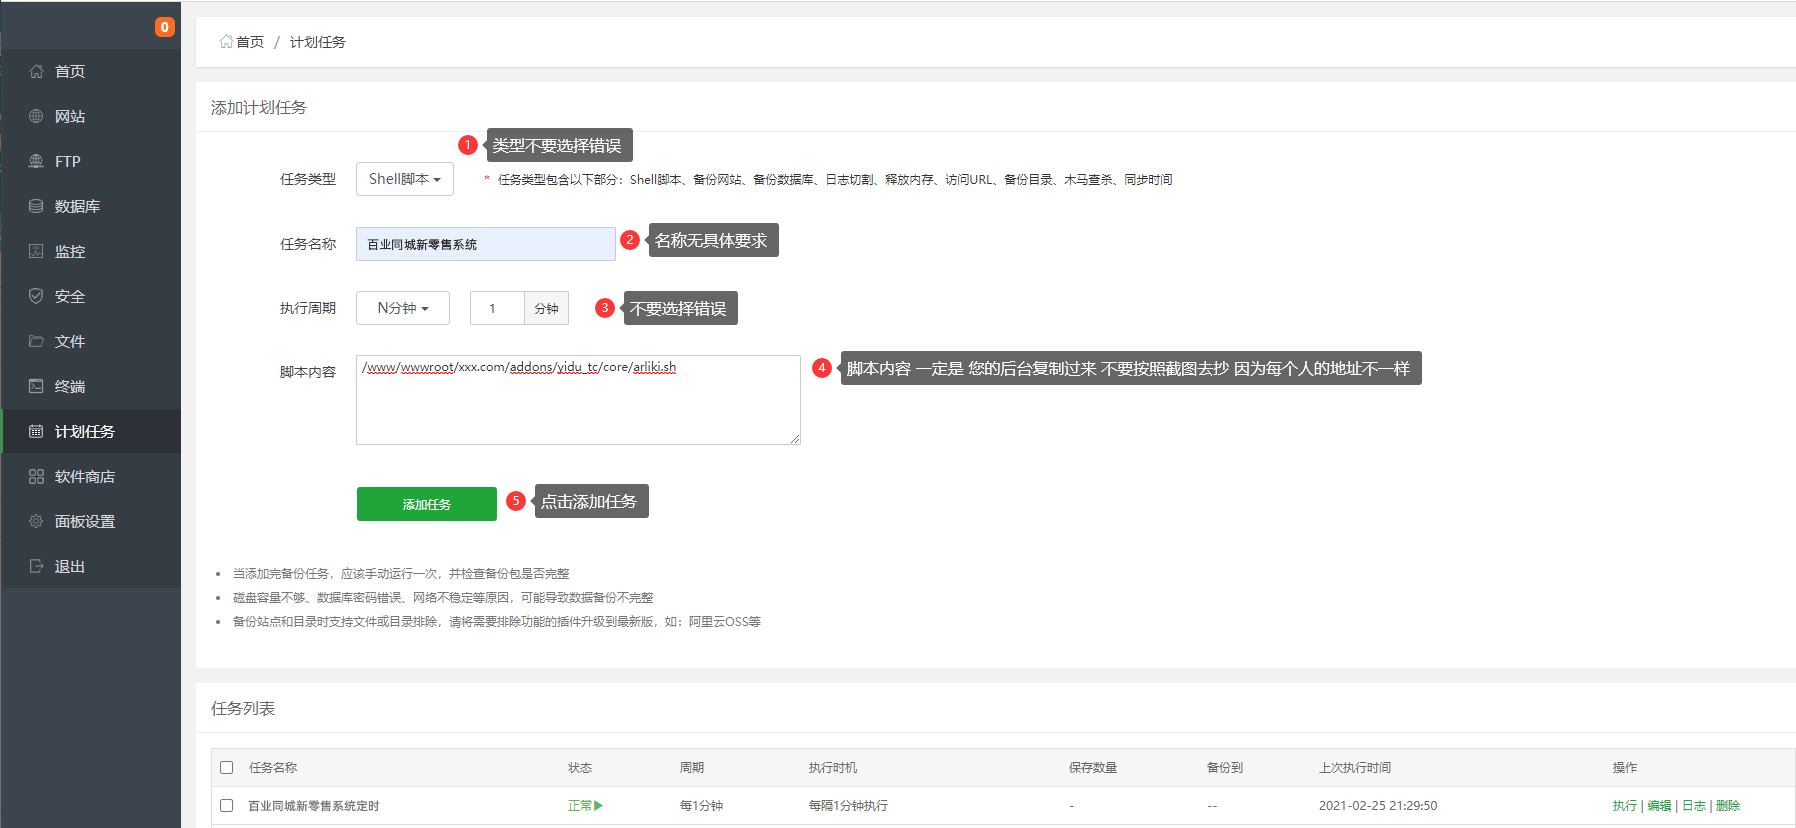1796x828 pixels.
Task: Toggle the 正常 status of the task
Action: [585, 806]
